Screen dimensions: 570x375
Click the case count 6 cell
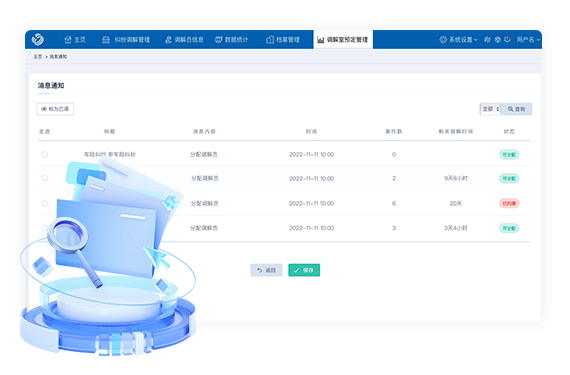point(394,203)
